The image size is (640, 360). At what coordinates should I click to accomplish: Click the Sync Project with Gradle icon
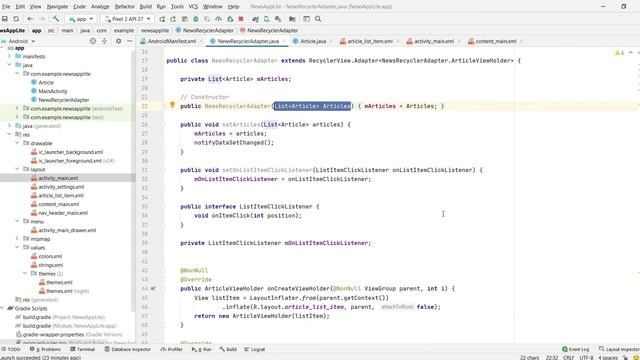click(x=255, y=19)
